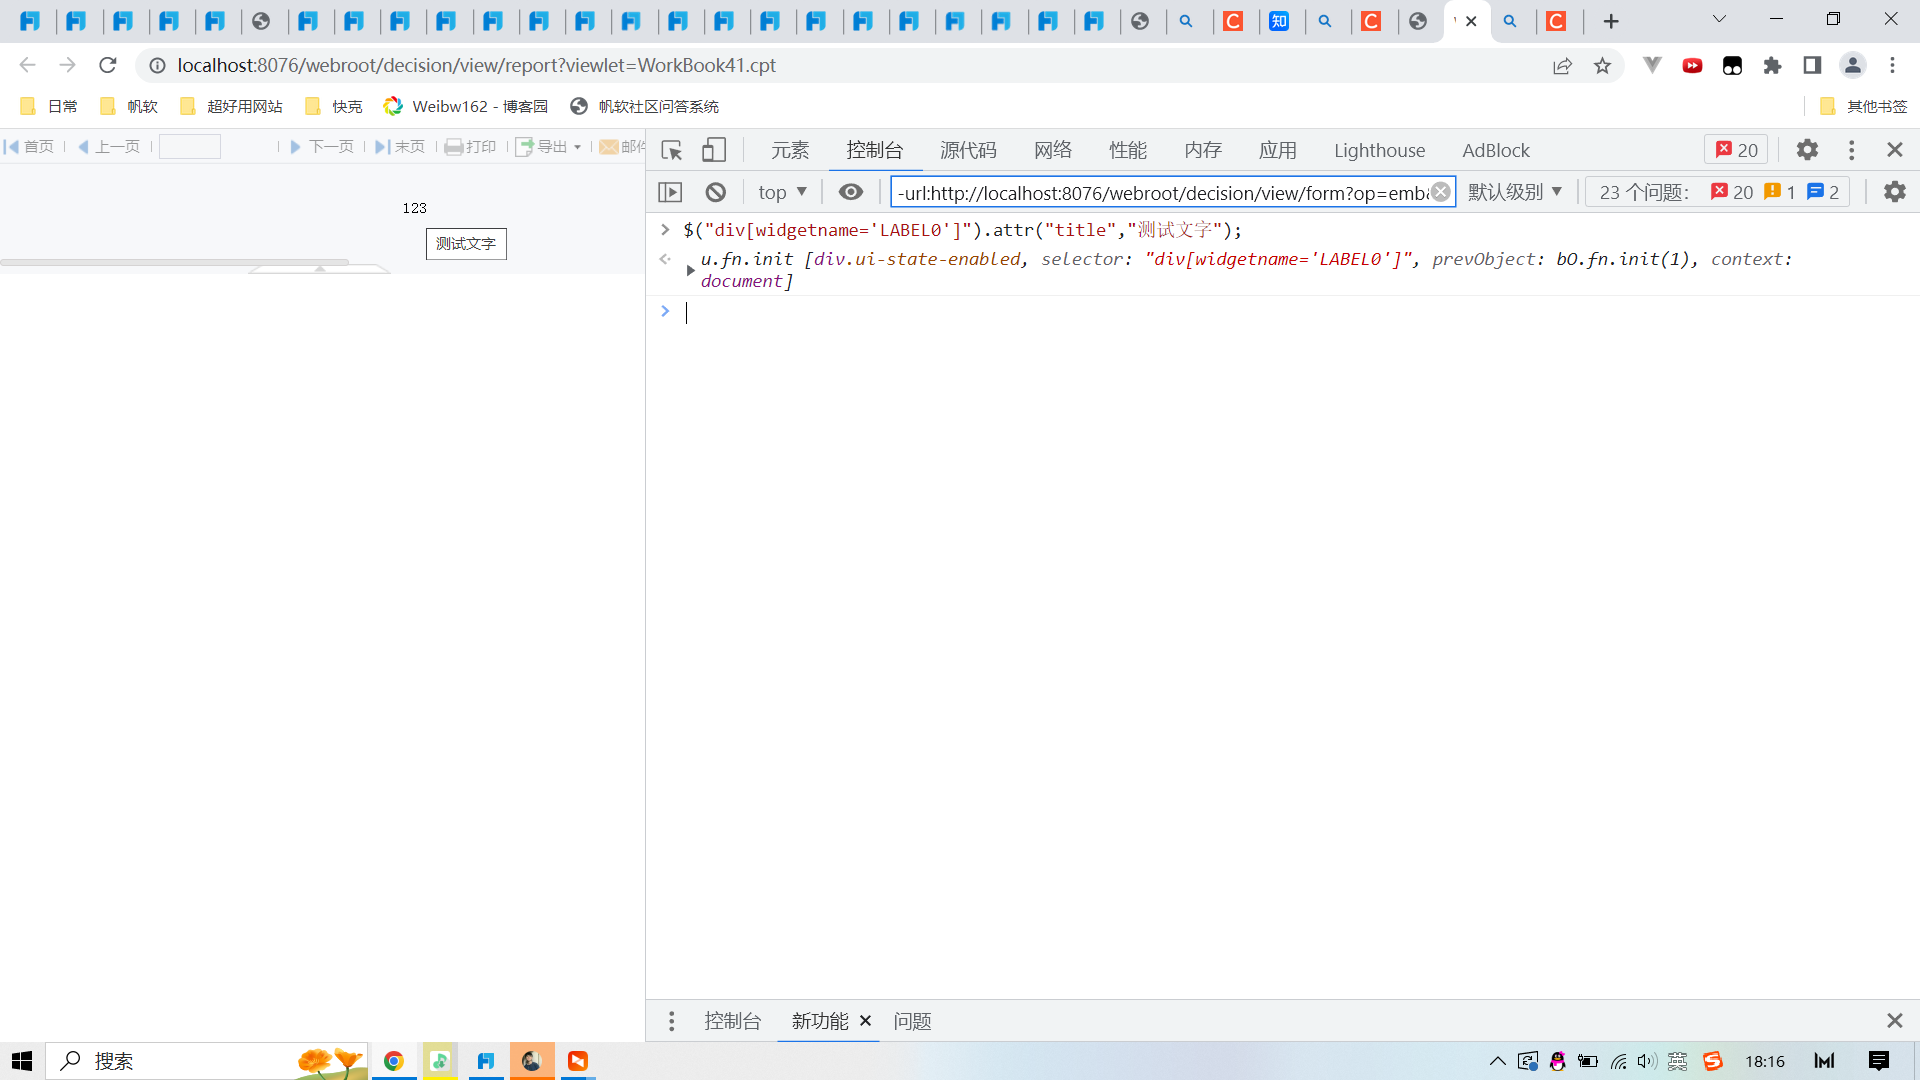
Task: Activate the inspect element picker icon
Action: point(671,150)
